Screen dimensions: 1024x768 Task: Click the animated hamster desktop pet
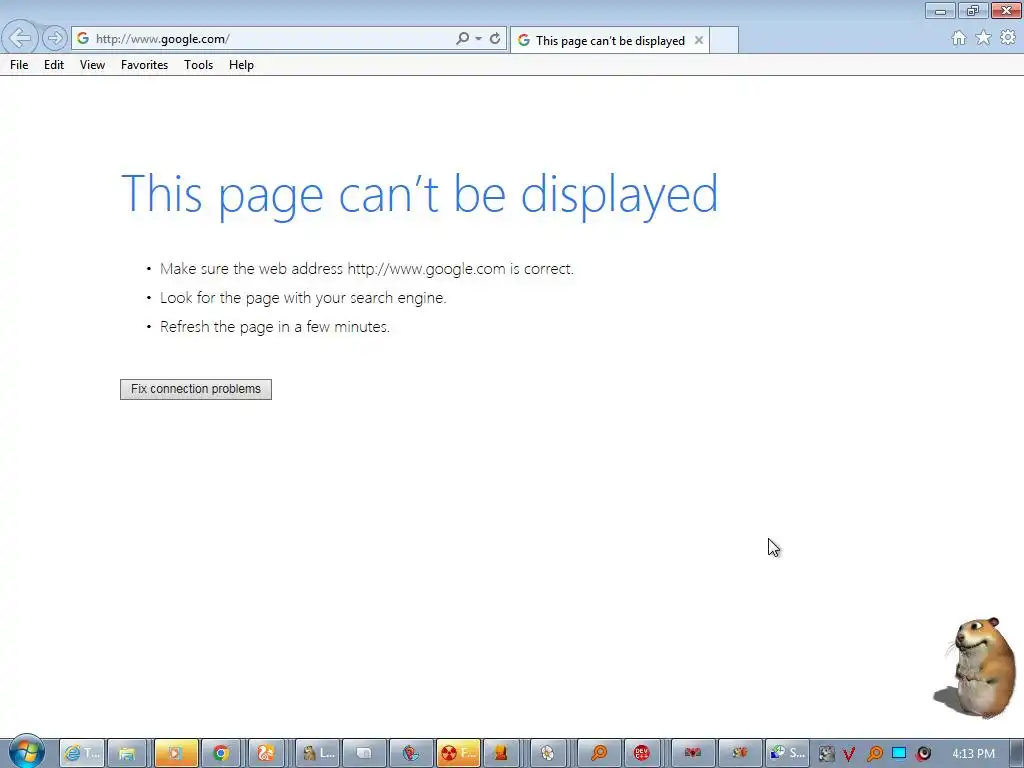[976, 667]
